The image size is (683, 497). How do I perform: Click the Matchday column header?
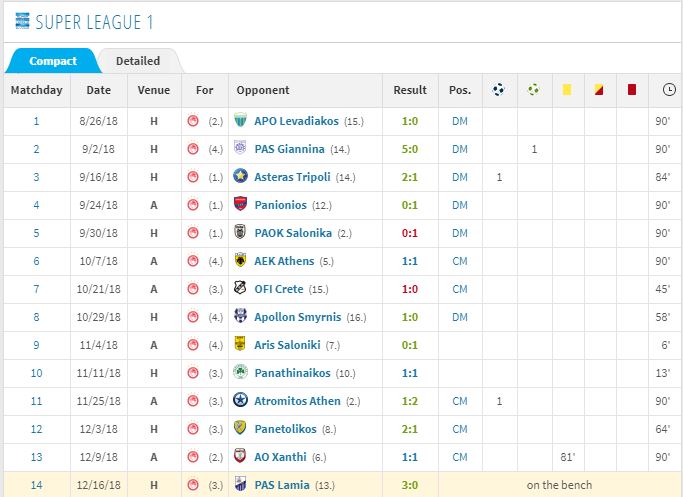pos(36,90)
